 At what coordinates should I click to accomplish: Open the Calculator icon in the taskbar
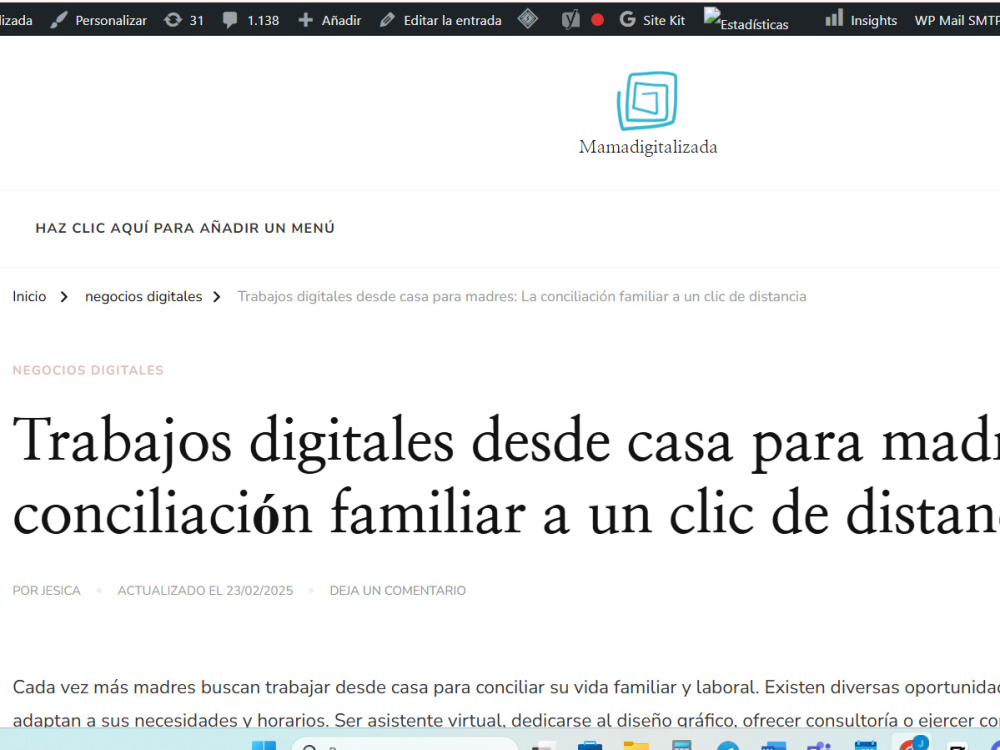(682, 745)
